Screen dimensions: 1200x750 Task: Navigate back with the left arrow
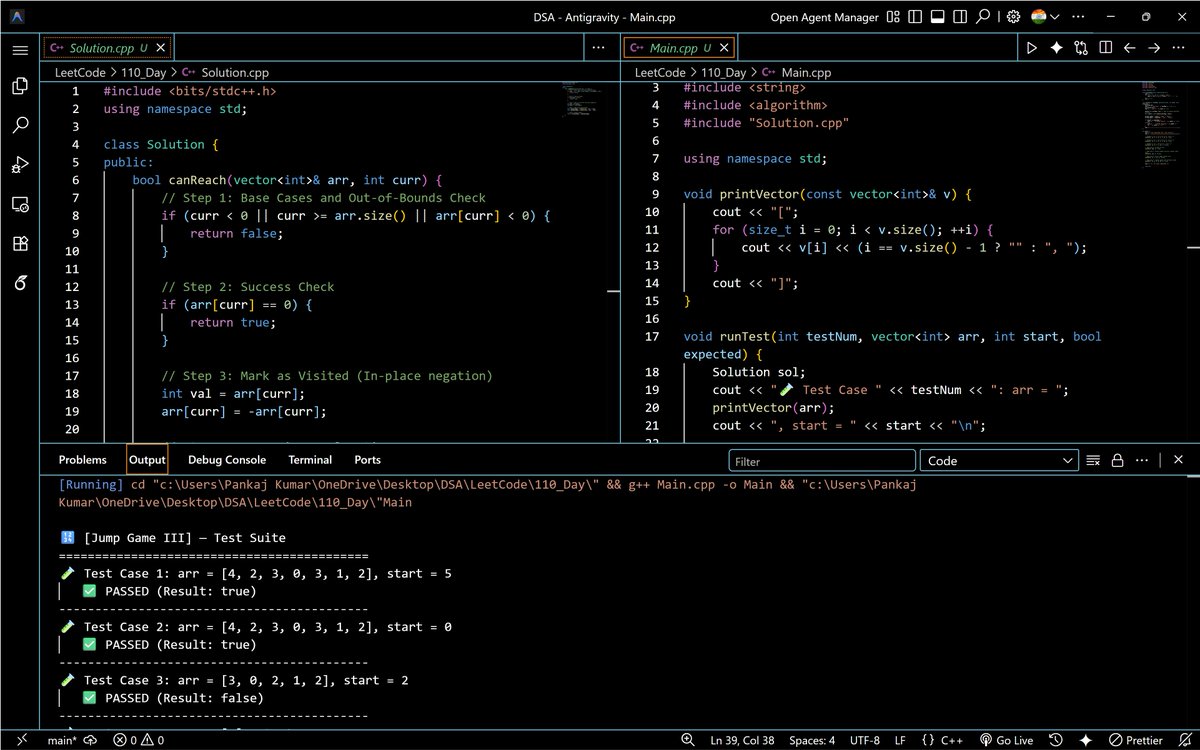(1130, 48)
